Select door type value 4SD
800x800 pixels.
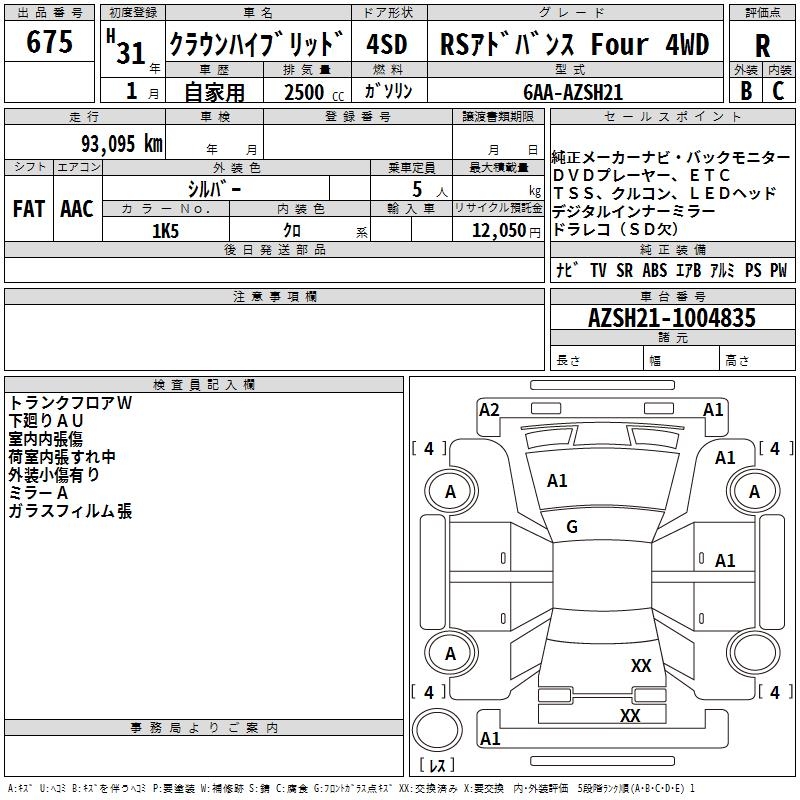[387, 44]
